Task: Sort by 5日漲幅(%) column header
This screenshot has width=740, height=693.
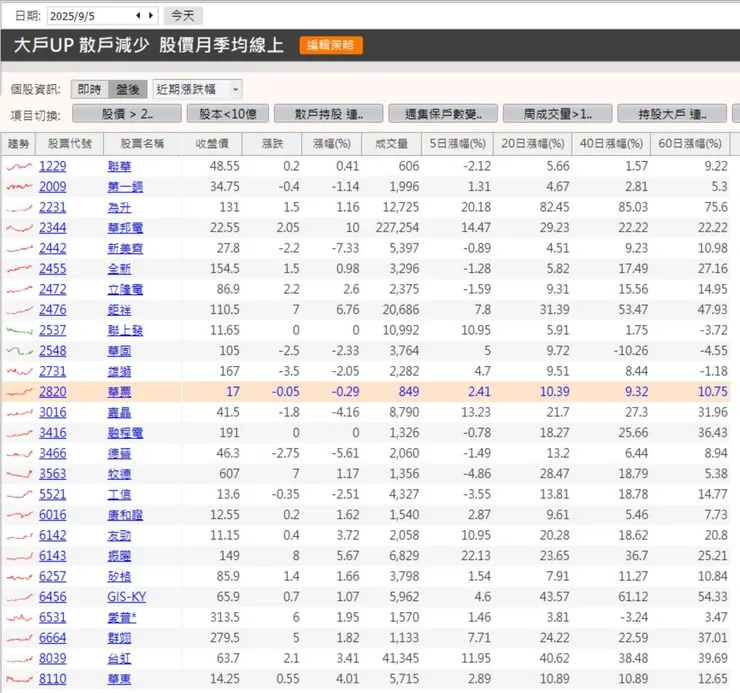Action: (x=457, y=144)
